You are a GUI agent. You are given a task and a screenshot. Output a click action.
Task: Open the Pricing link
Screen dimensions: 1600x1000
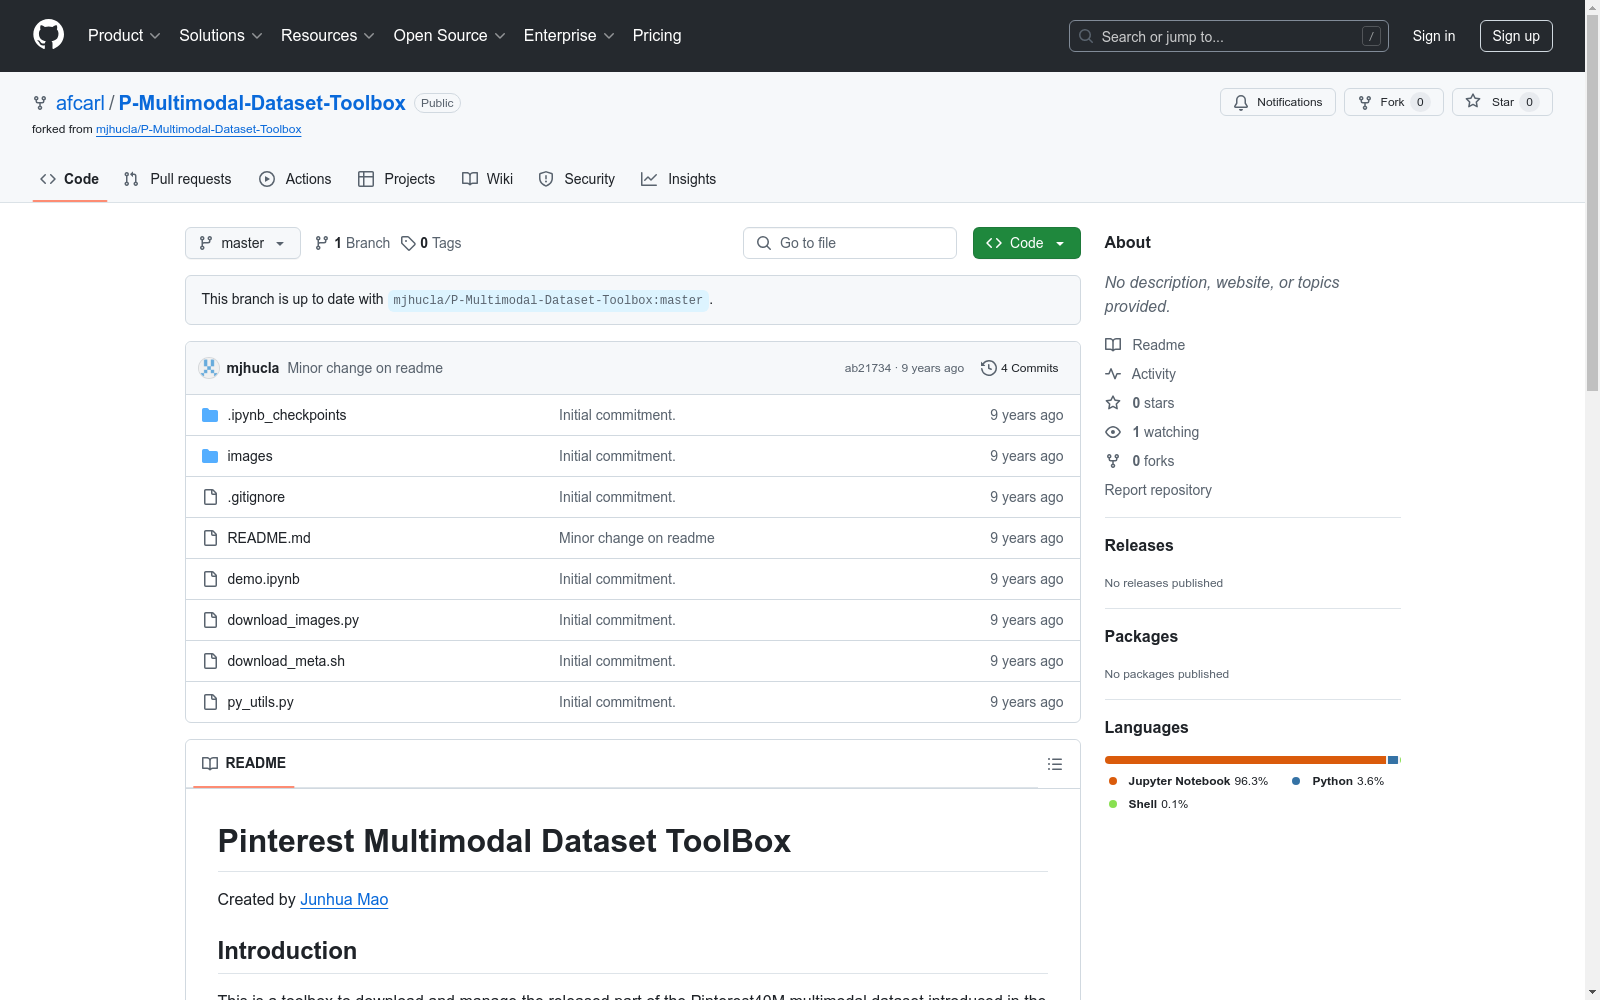tap(657, 36)
